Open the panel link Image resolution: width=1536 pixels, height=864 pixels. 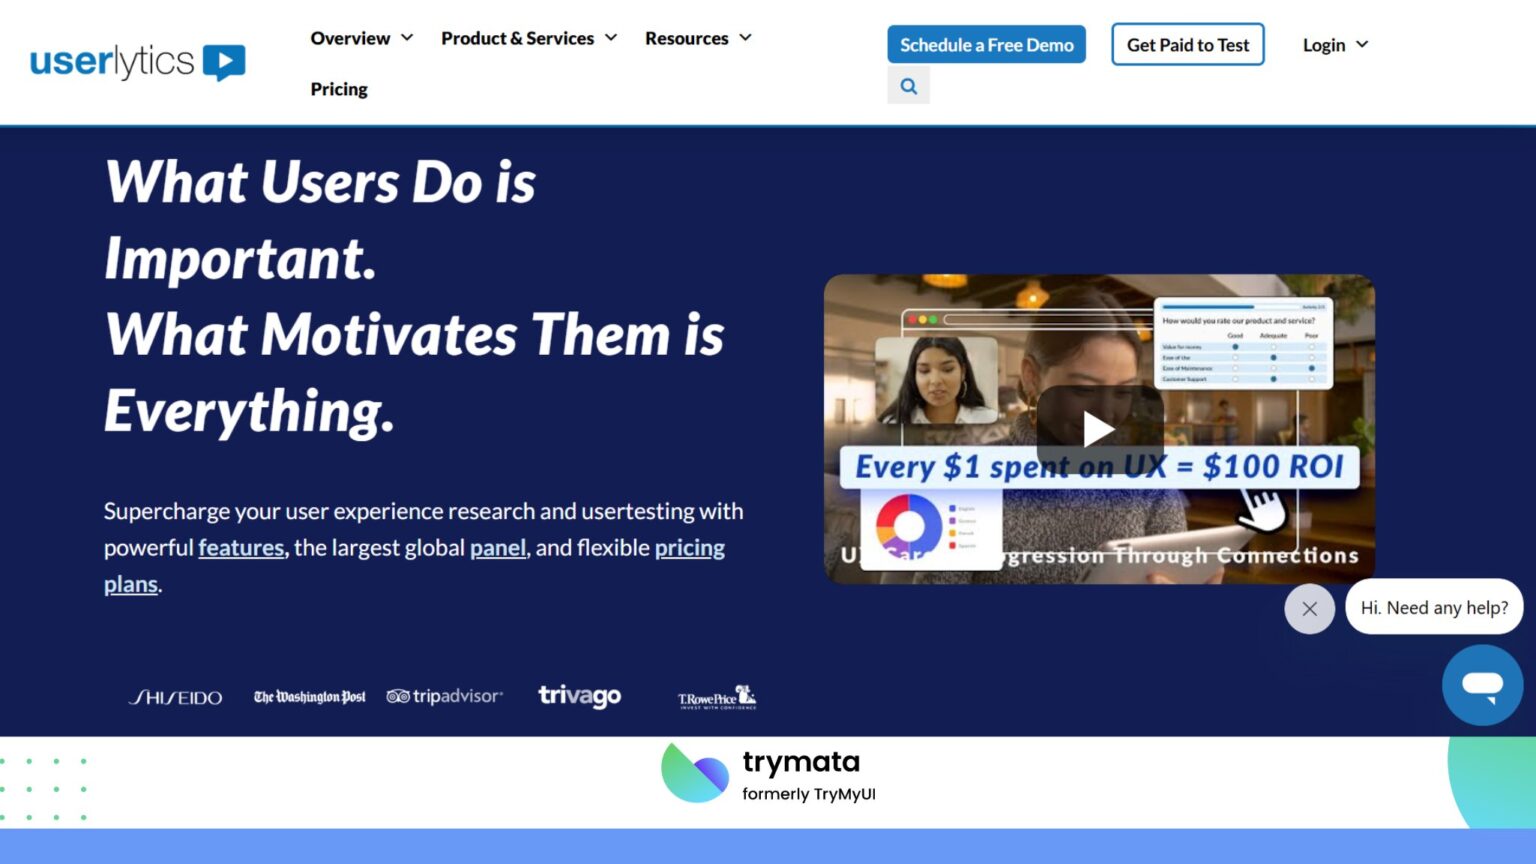pyautogui.click(x=498, y=547)
